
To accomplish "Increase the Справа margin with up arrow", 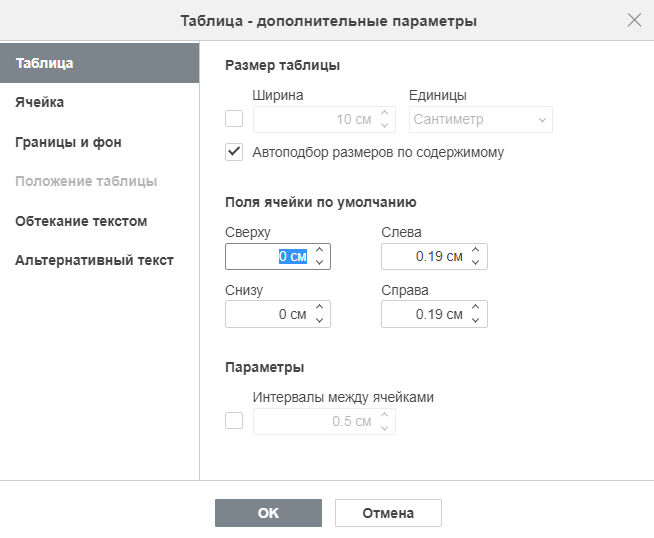I will (x=475, y=307).
